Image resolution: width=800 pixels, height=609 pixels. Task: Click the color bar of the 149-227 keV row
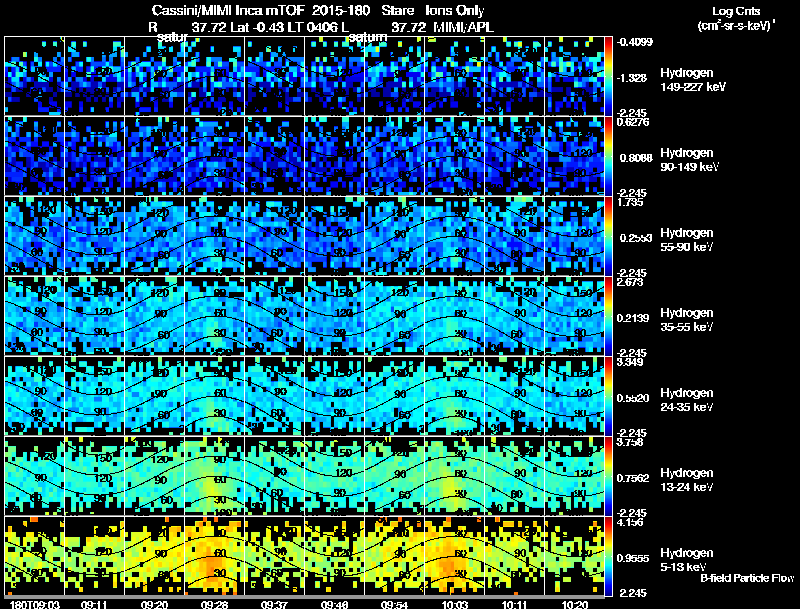pyautogui.click(x=609, y=76)
